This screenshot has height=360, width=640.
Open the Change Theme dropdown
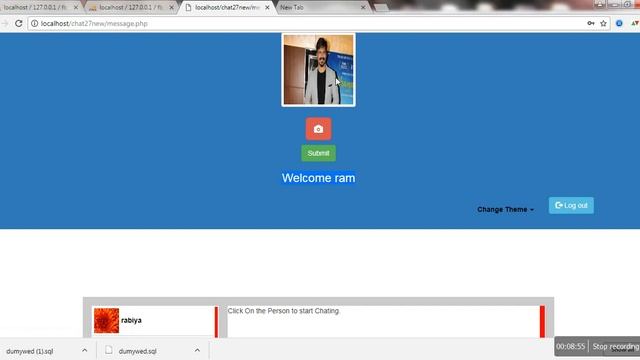point(505,209)
